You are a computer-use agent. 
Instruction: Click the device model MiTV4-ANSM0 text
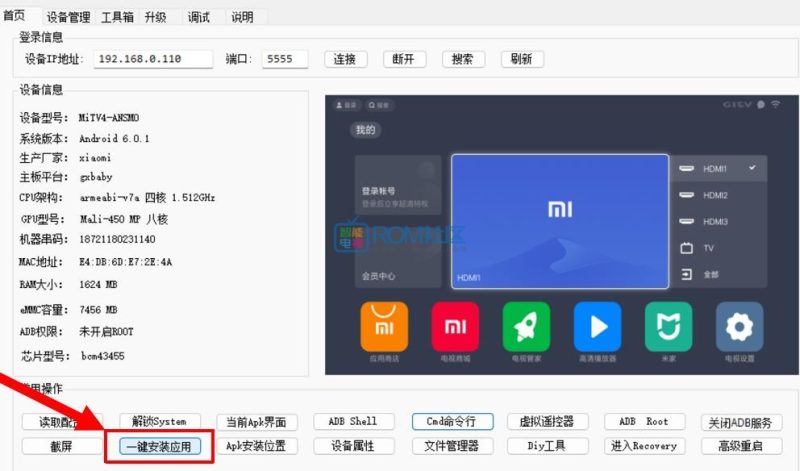(109, 118)
